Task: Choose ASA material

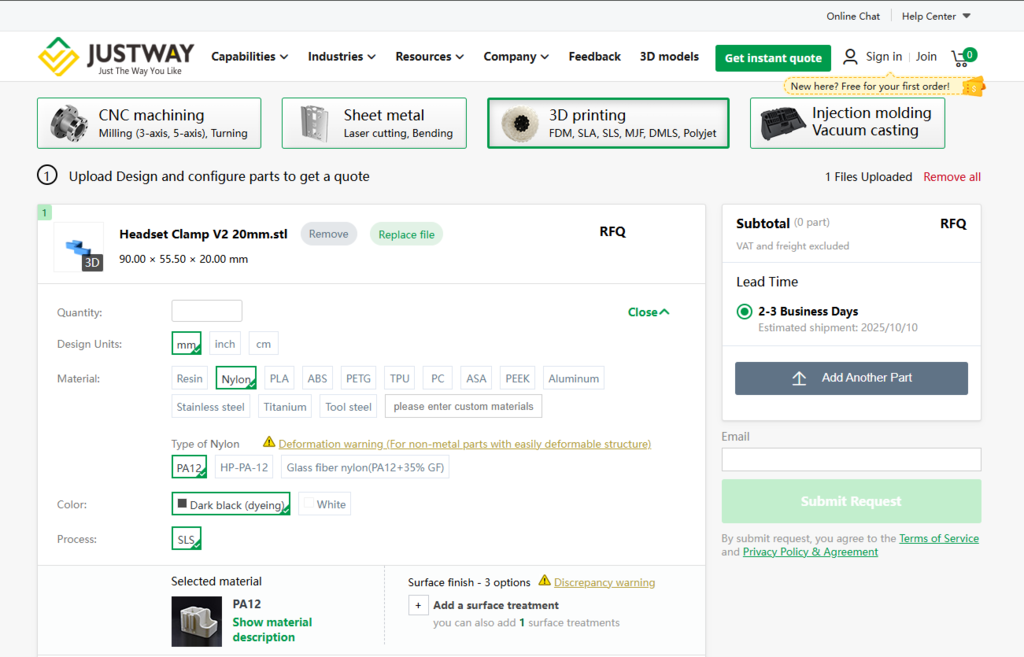Action: coord(476,378)
